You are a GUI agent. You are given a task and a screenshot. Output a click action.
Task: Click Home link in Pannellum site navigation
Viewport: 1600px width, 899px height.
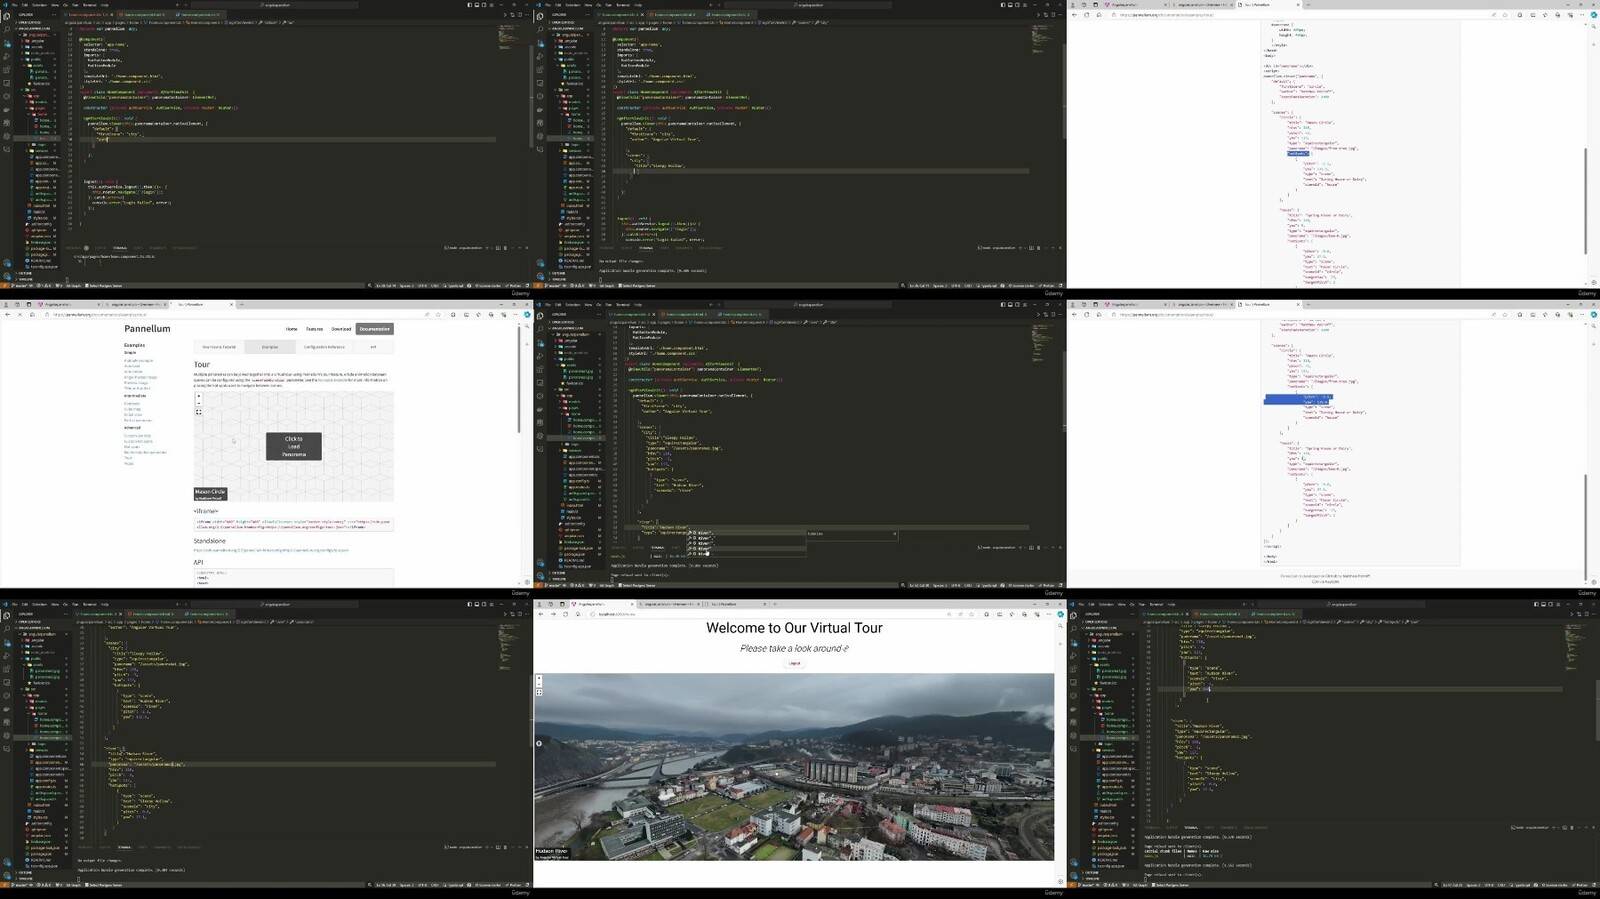point(291,329)
